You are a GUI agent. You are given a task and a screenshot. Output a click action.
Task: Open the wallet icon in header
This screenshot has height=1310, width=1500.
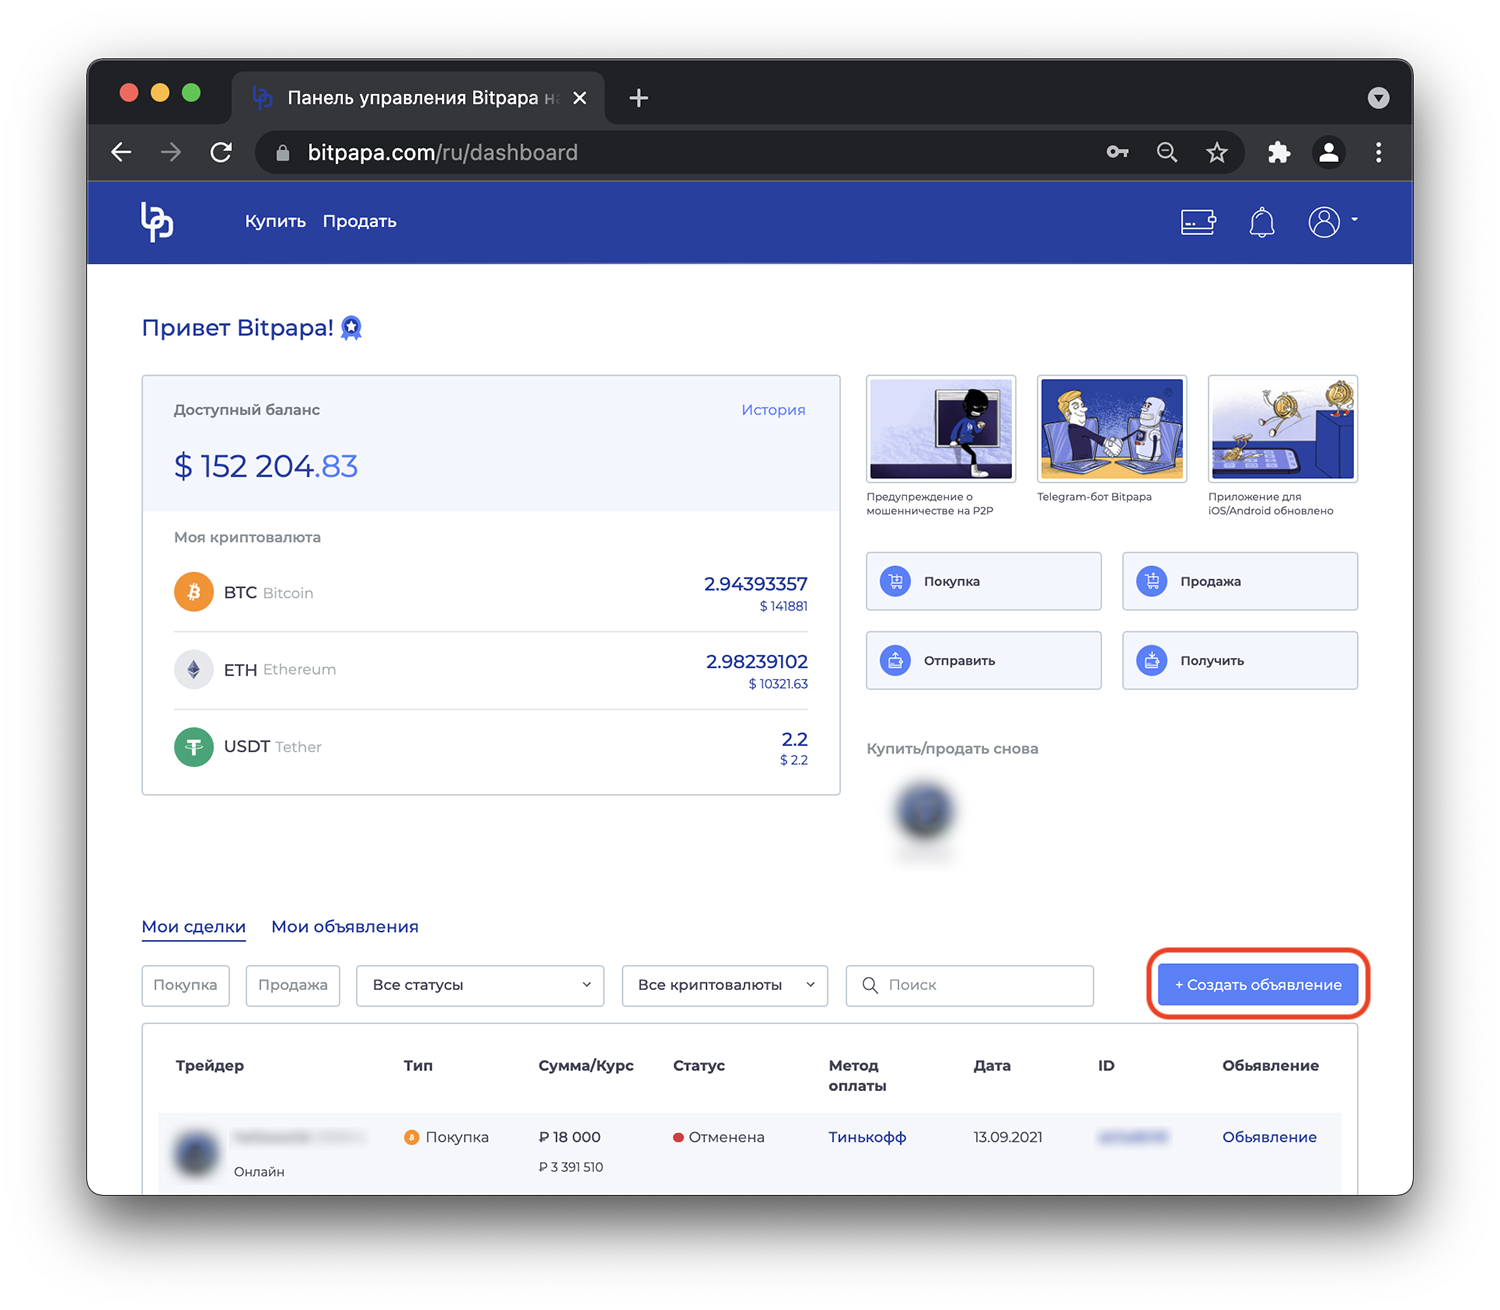(x=1198, y=221)
